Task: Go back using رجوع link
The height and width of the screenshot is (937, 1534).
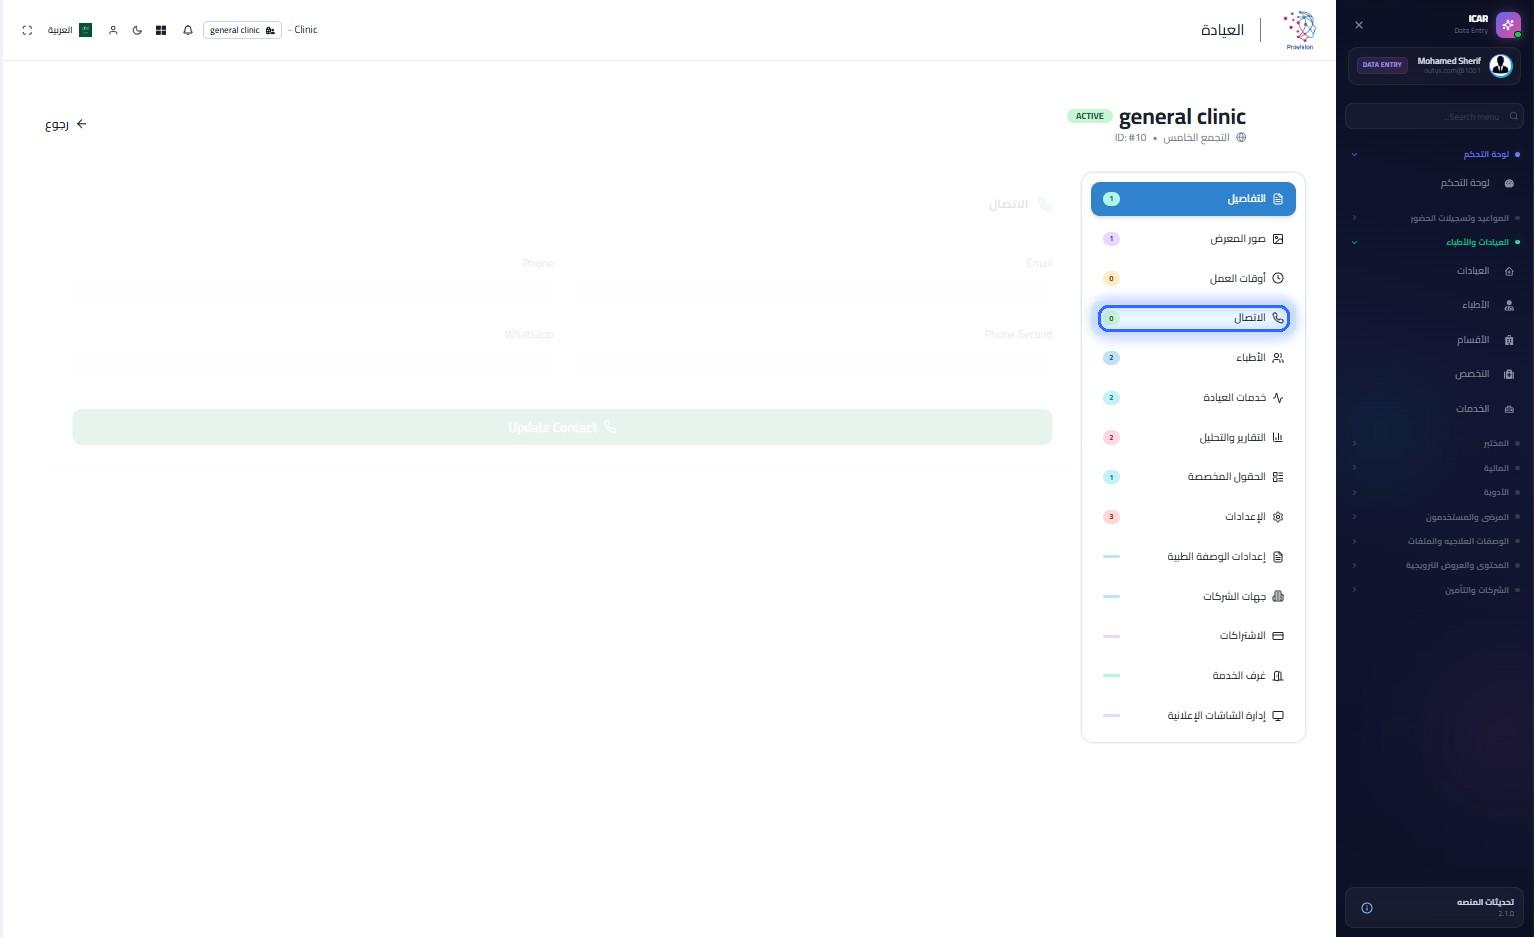Action: pyautogui.click(x=66, y=124)
